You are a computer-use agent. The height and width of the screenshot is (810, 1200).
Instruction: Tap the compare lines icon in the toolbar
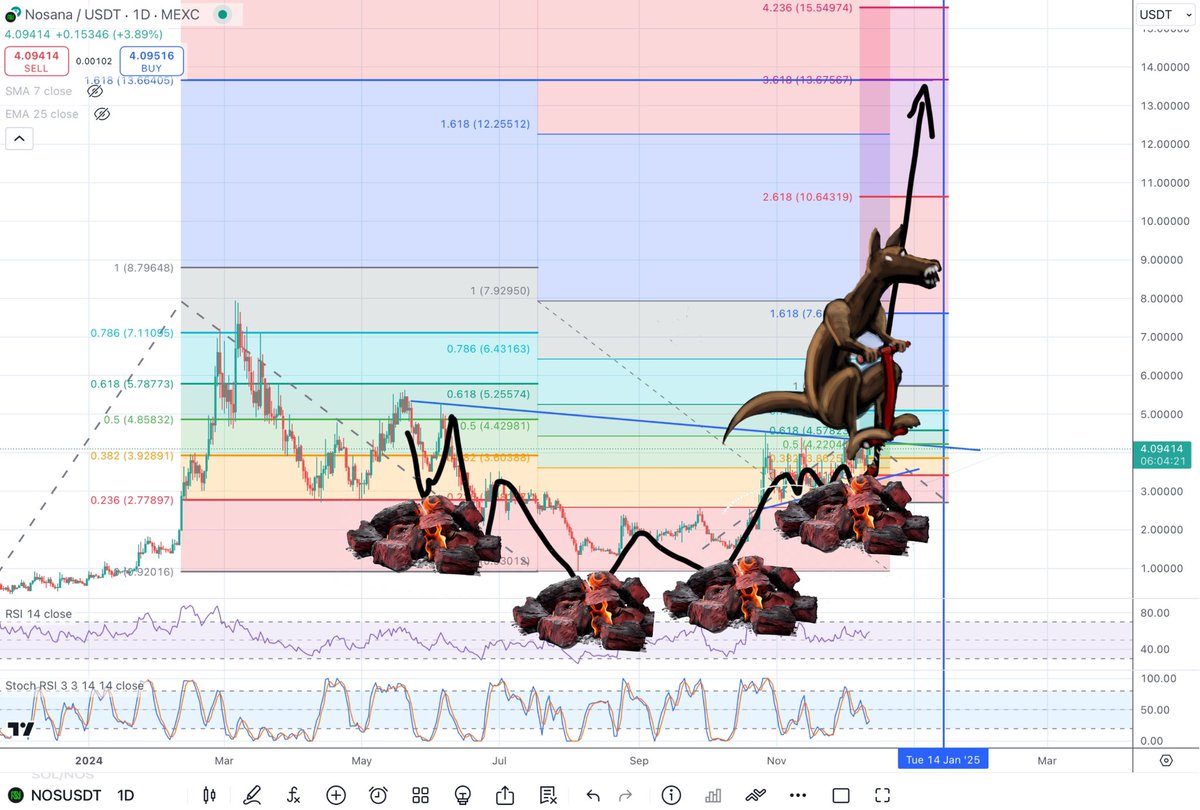pos(756,796)
